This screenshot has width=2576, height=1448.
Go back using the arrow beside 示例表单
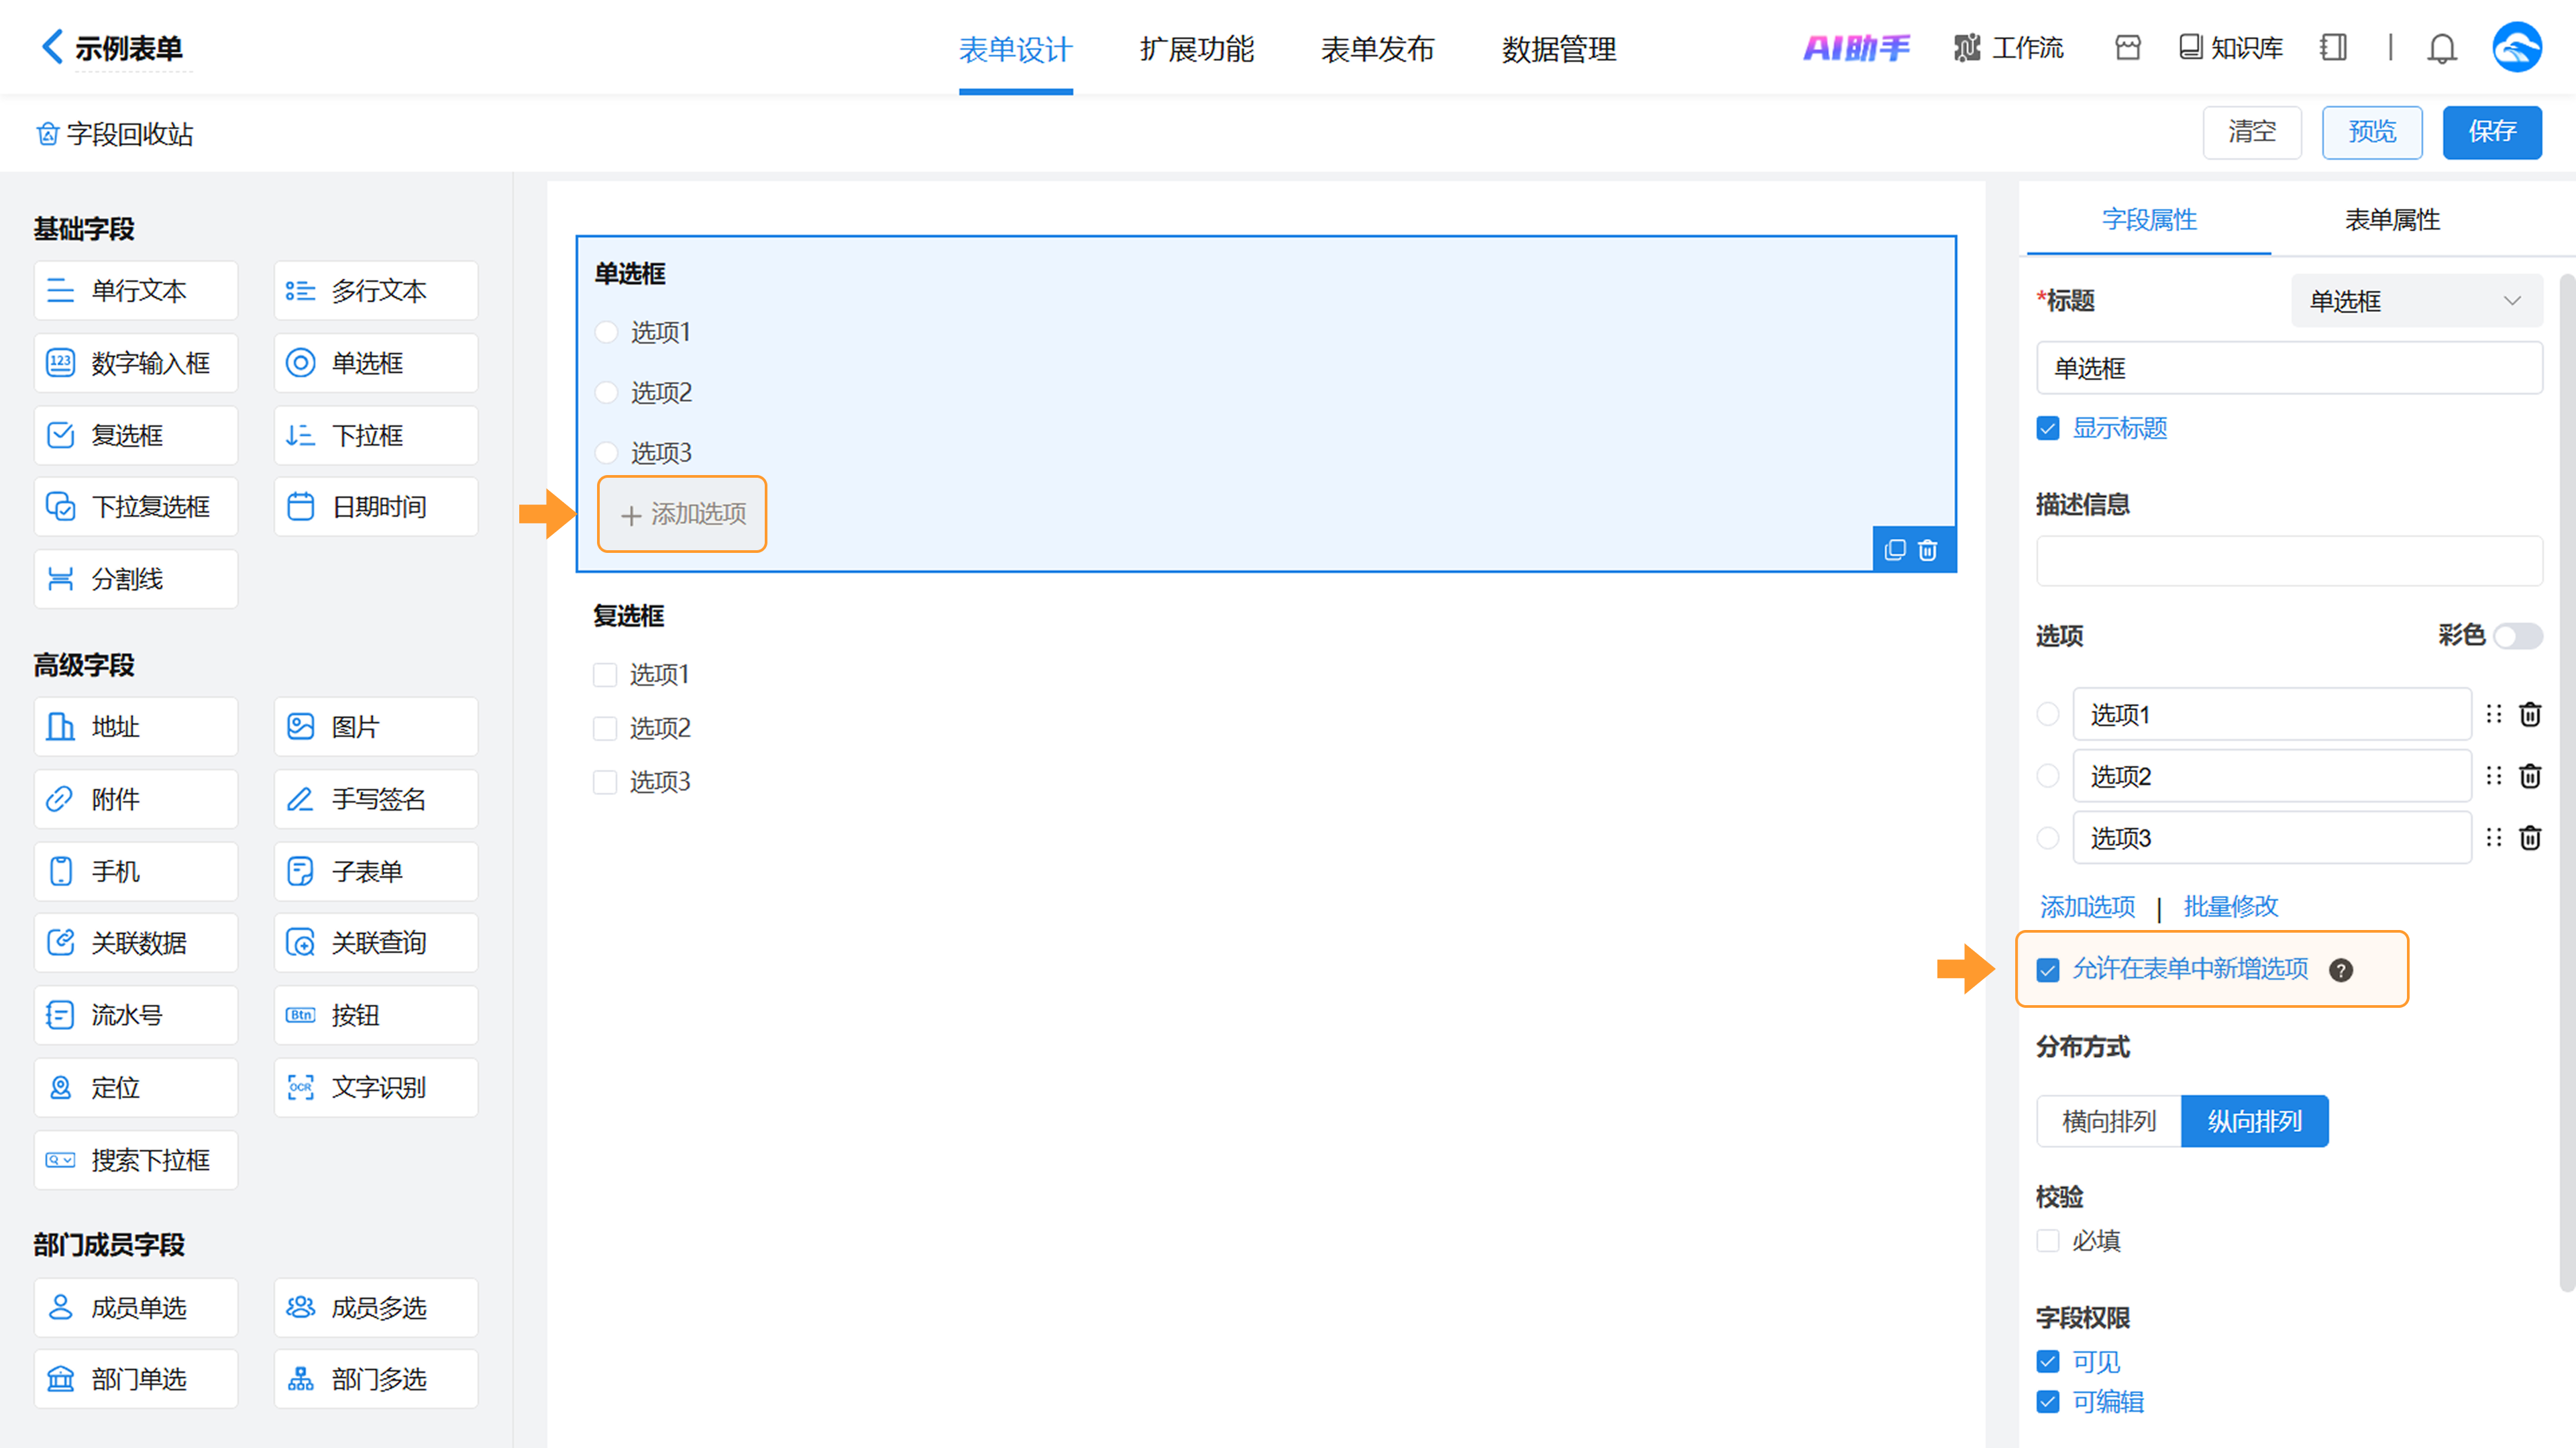(x=51, y=47)
